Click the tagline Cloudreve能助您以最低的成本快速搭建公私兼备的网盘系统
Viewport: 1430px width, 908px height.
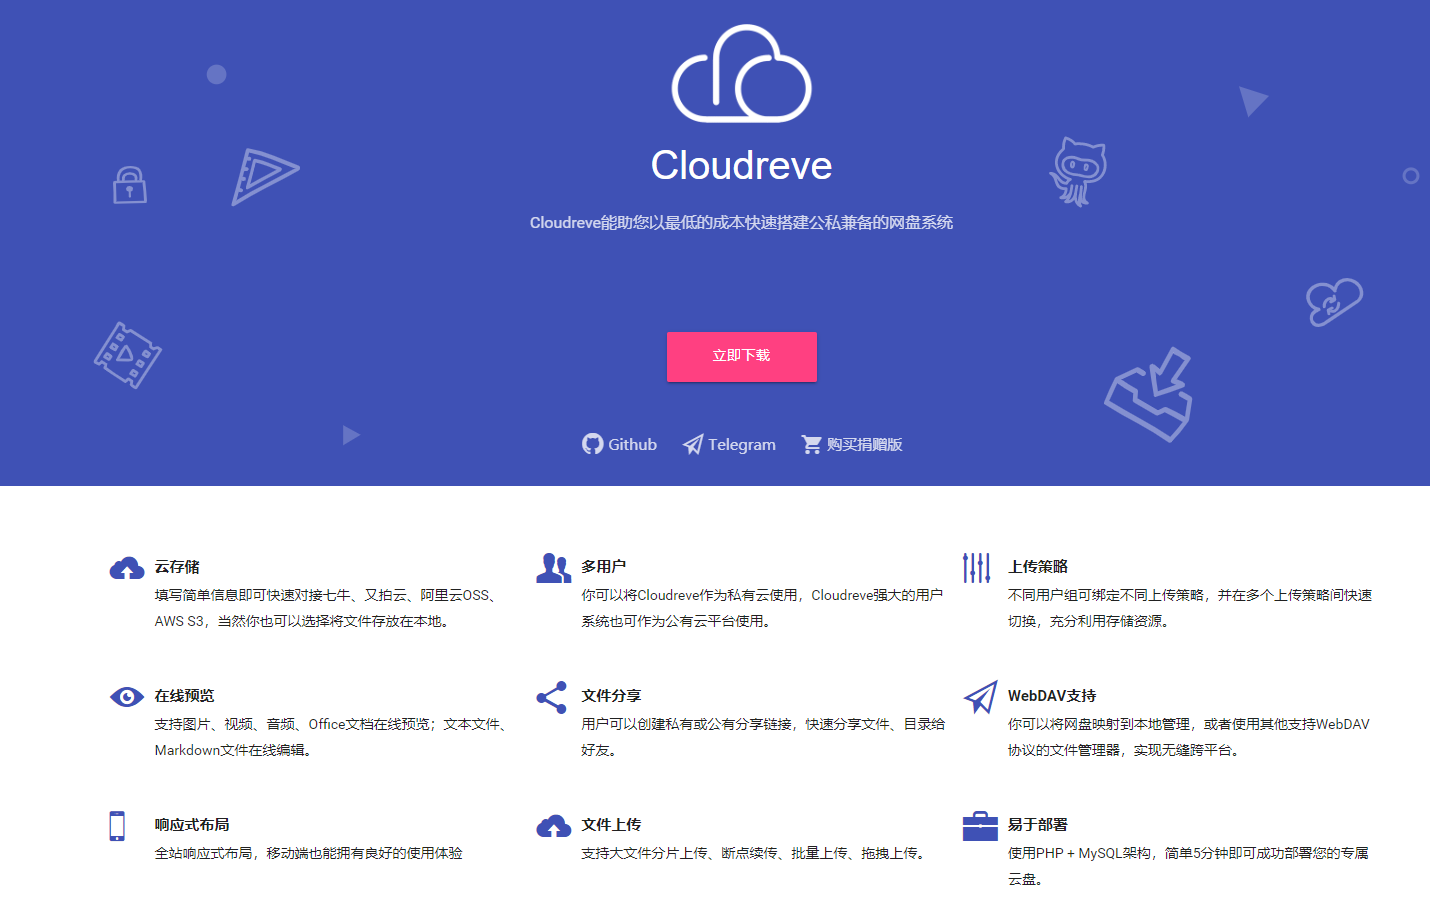(741, 222)
